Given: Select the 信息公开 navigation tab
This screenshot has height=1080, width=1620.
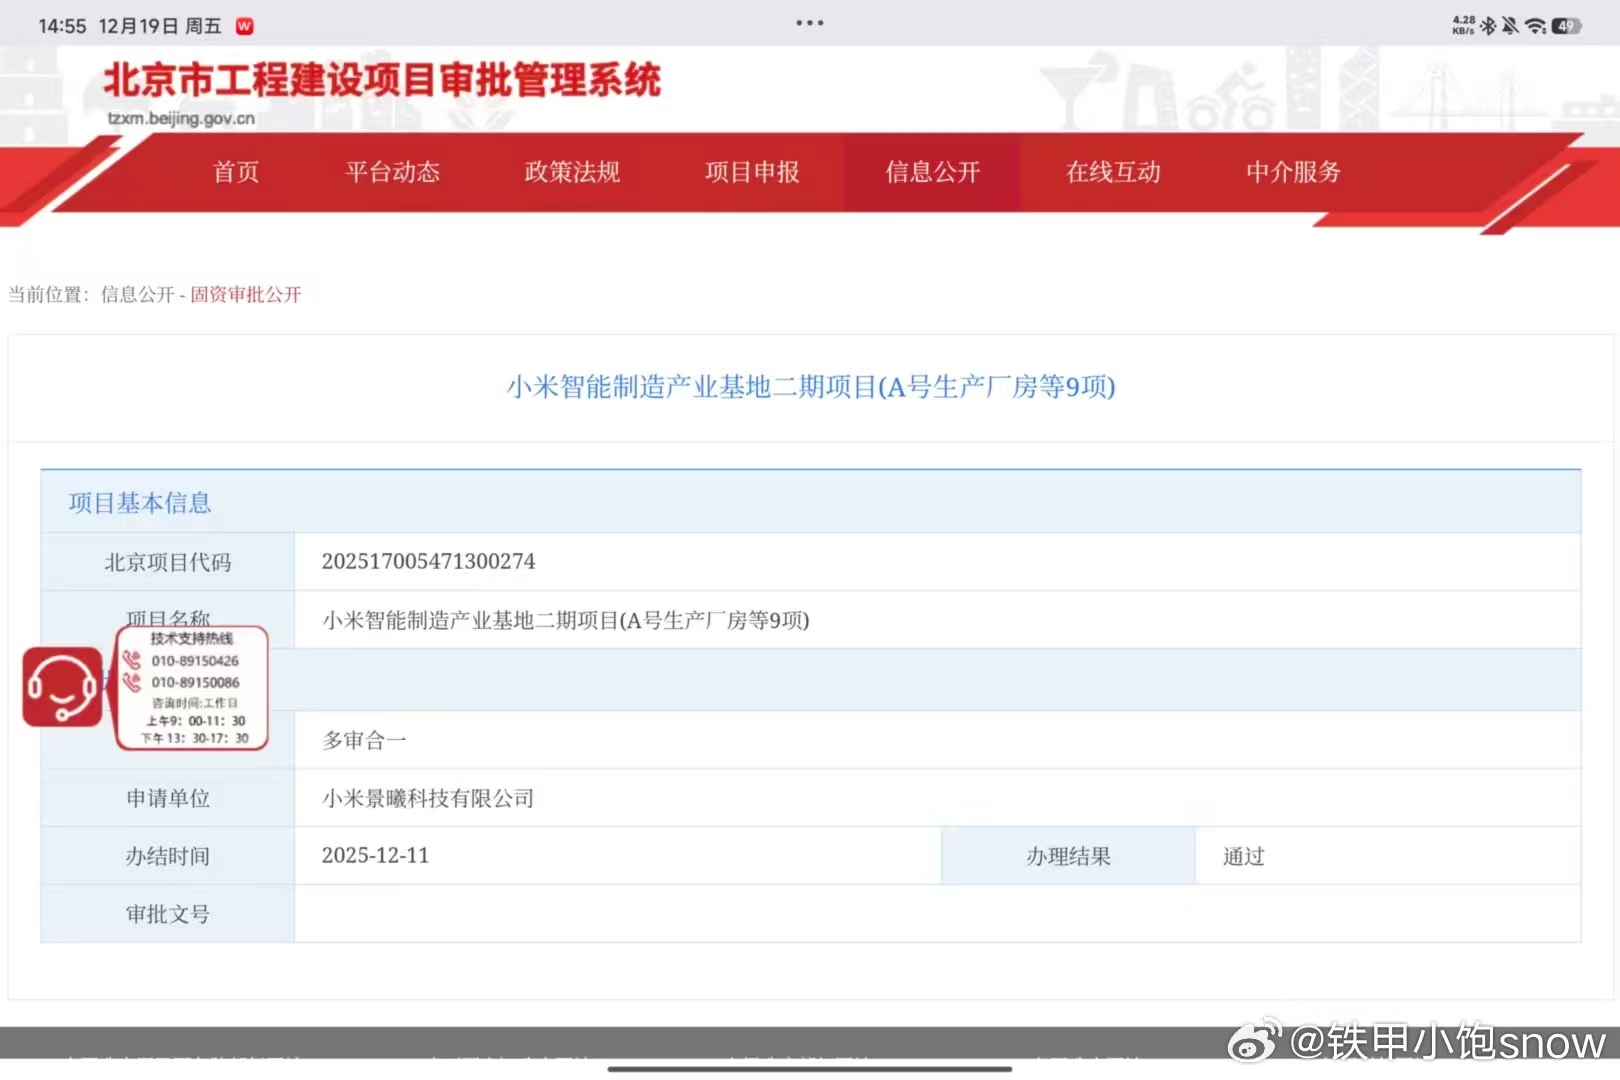Looking at the screenshot, I should pos(932,172).
